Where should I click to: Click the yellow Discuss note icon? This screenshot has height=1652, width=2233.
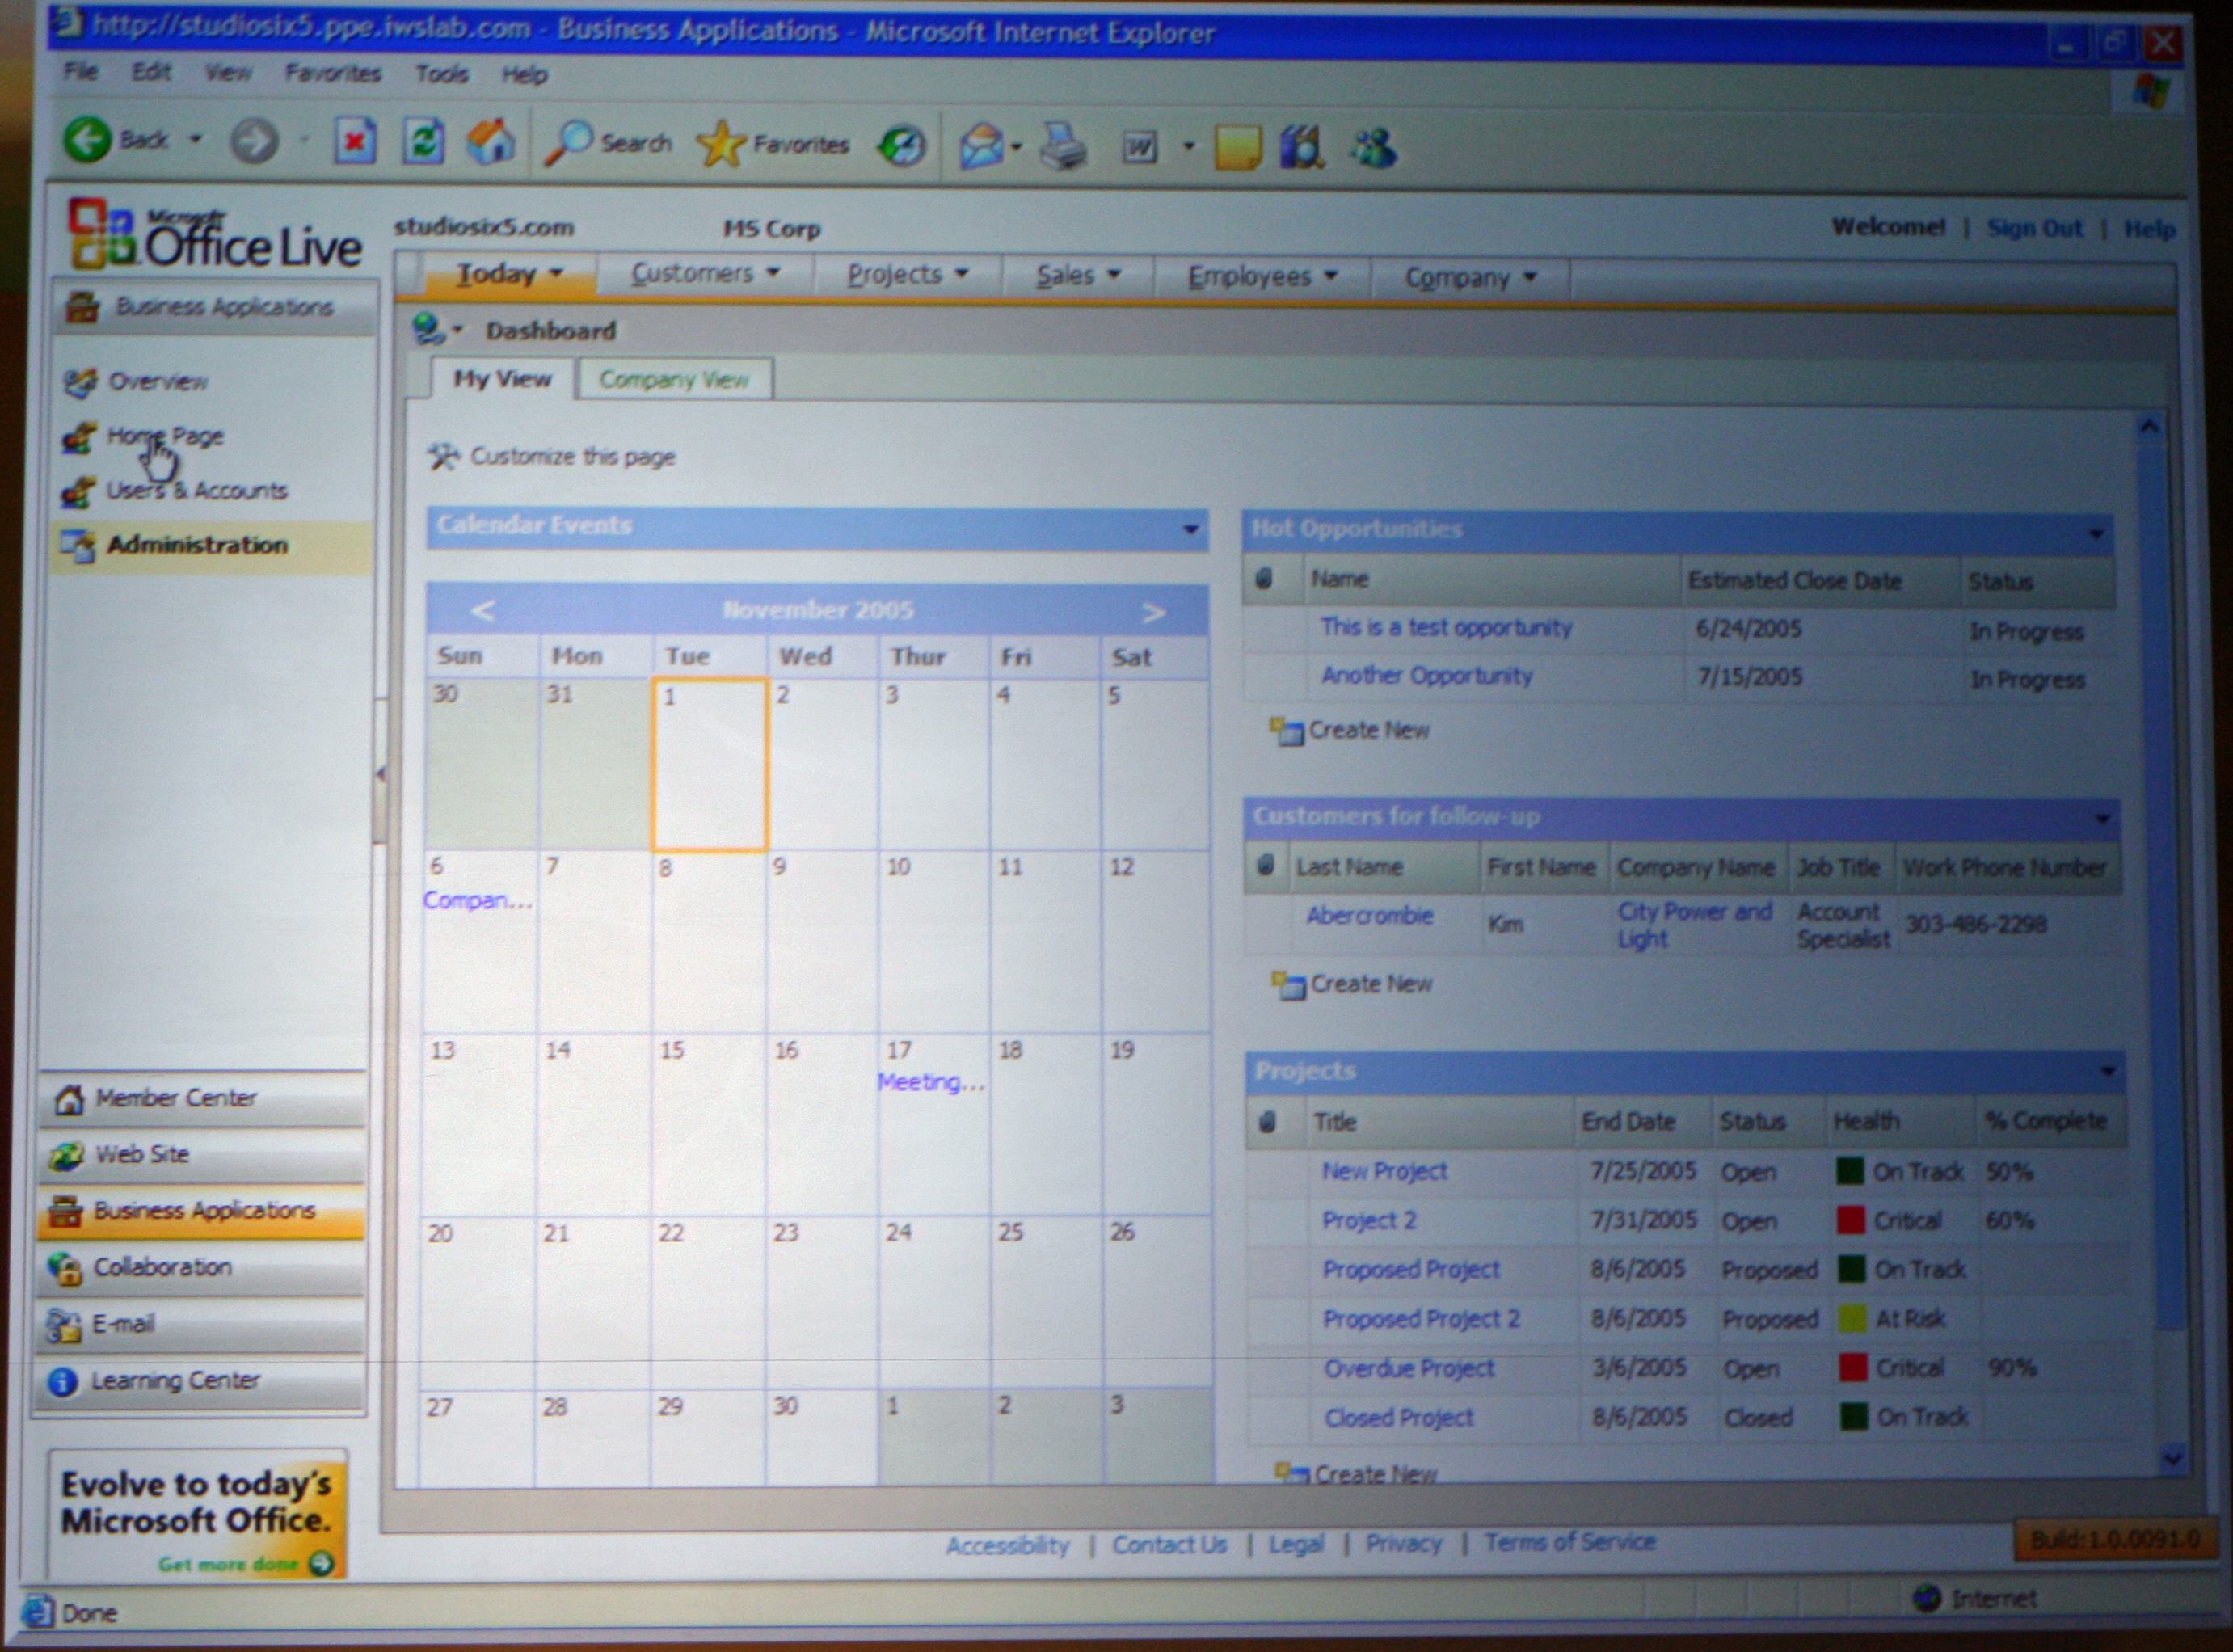1238,148
